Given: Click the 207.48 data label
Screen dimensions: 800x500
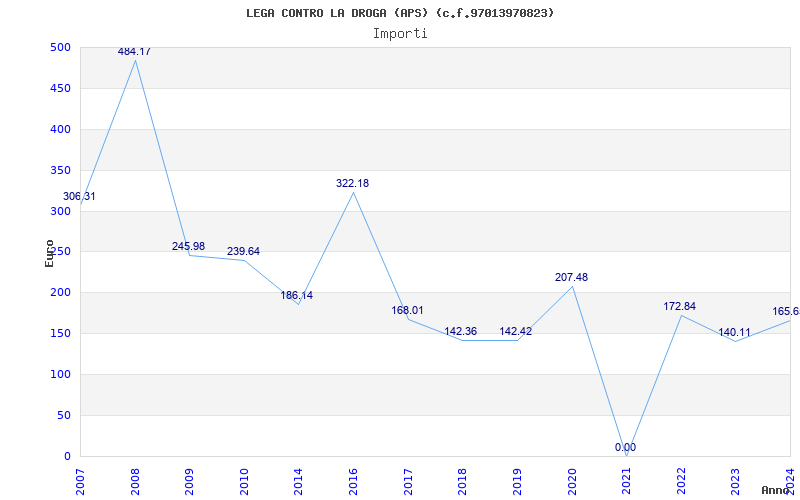Looking at the screenshot, I should 571,278.
